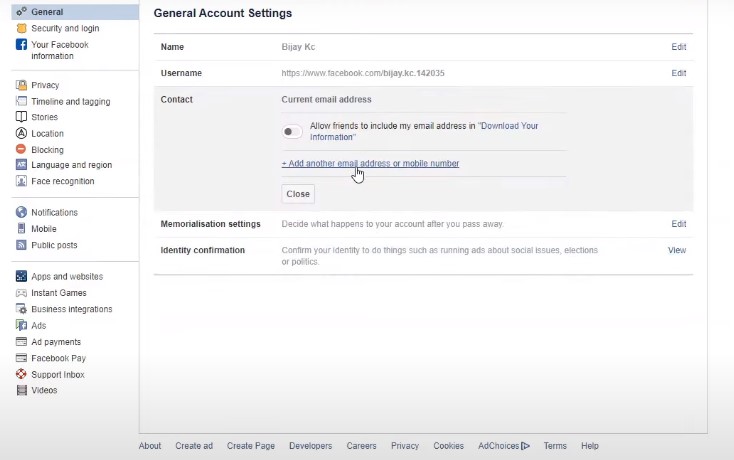Open Business integrations settings
This screenshot has width=734, height=460.
coord(72,309)
